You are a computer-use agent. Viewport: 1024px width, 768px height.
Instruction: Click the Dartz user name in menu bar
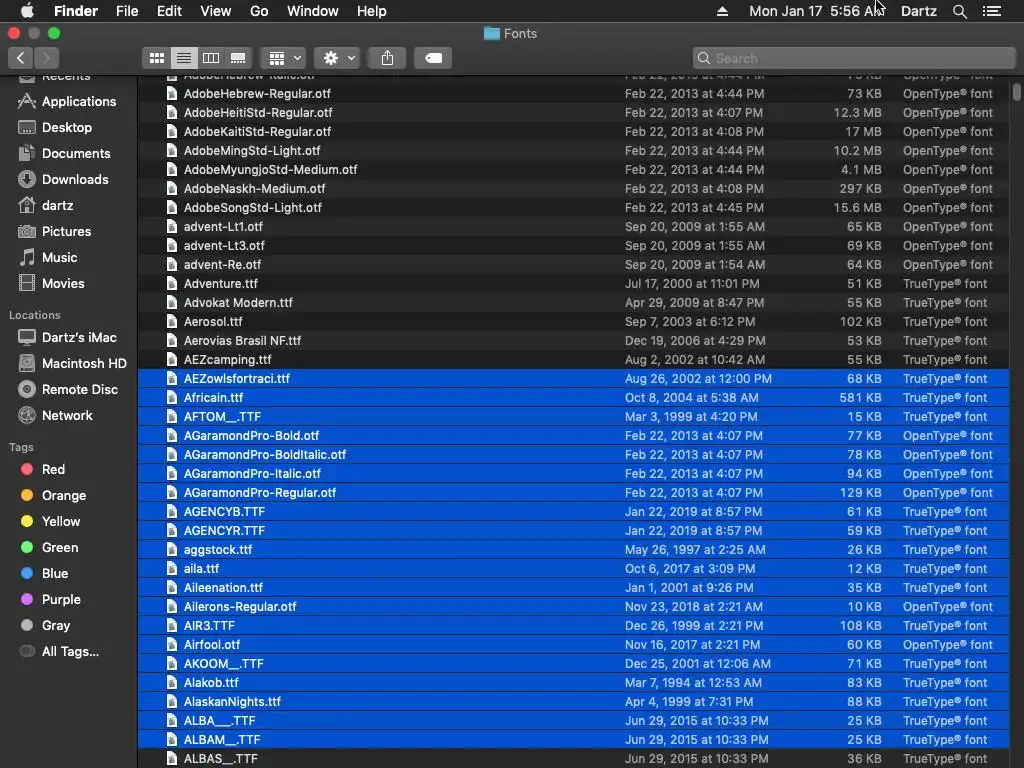pyautogui.click(x=919, y=11)
